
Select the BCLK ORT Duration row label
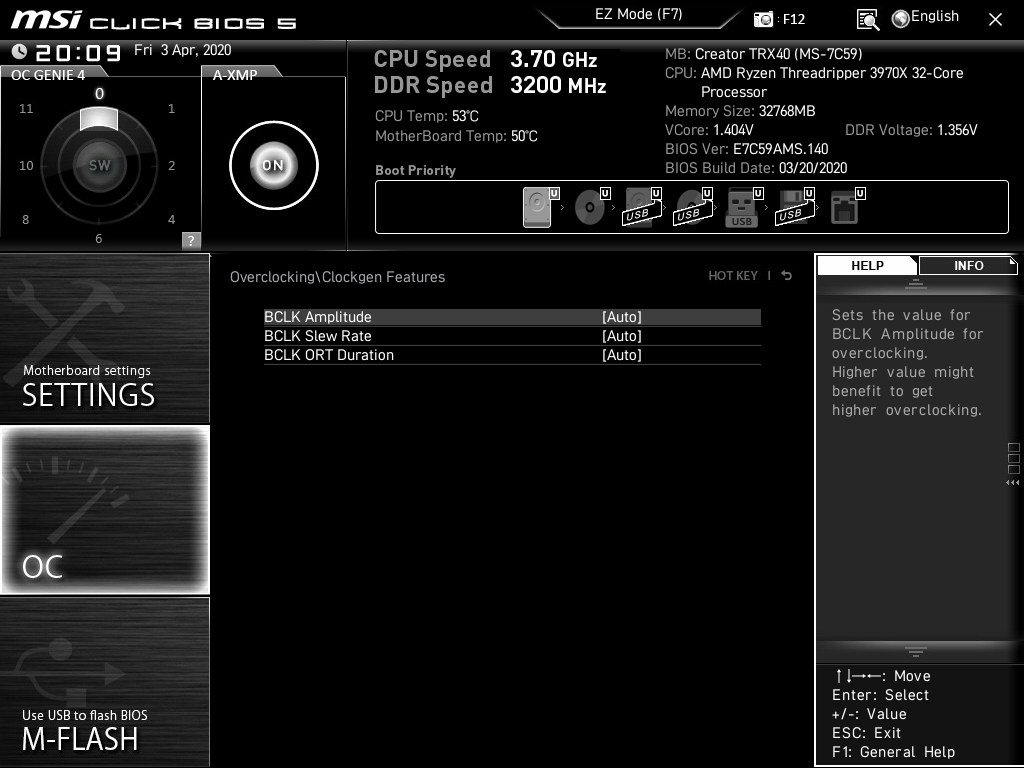tap(329, 355)
